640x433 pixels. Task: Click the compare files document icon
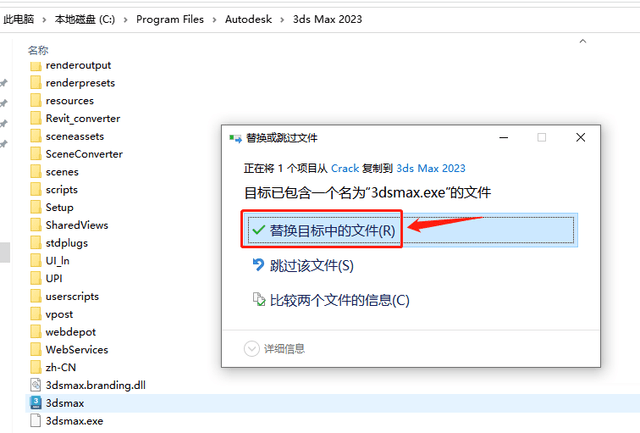pos(257,300)
